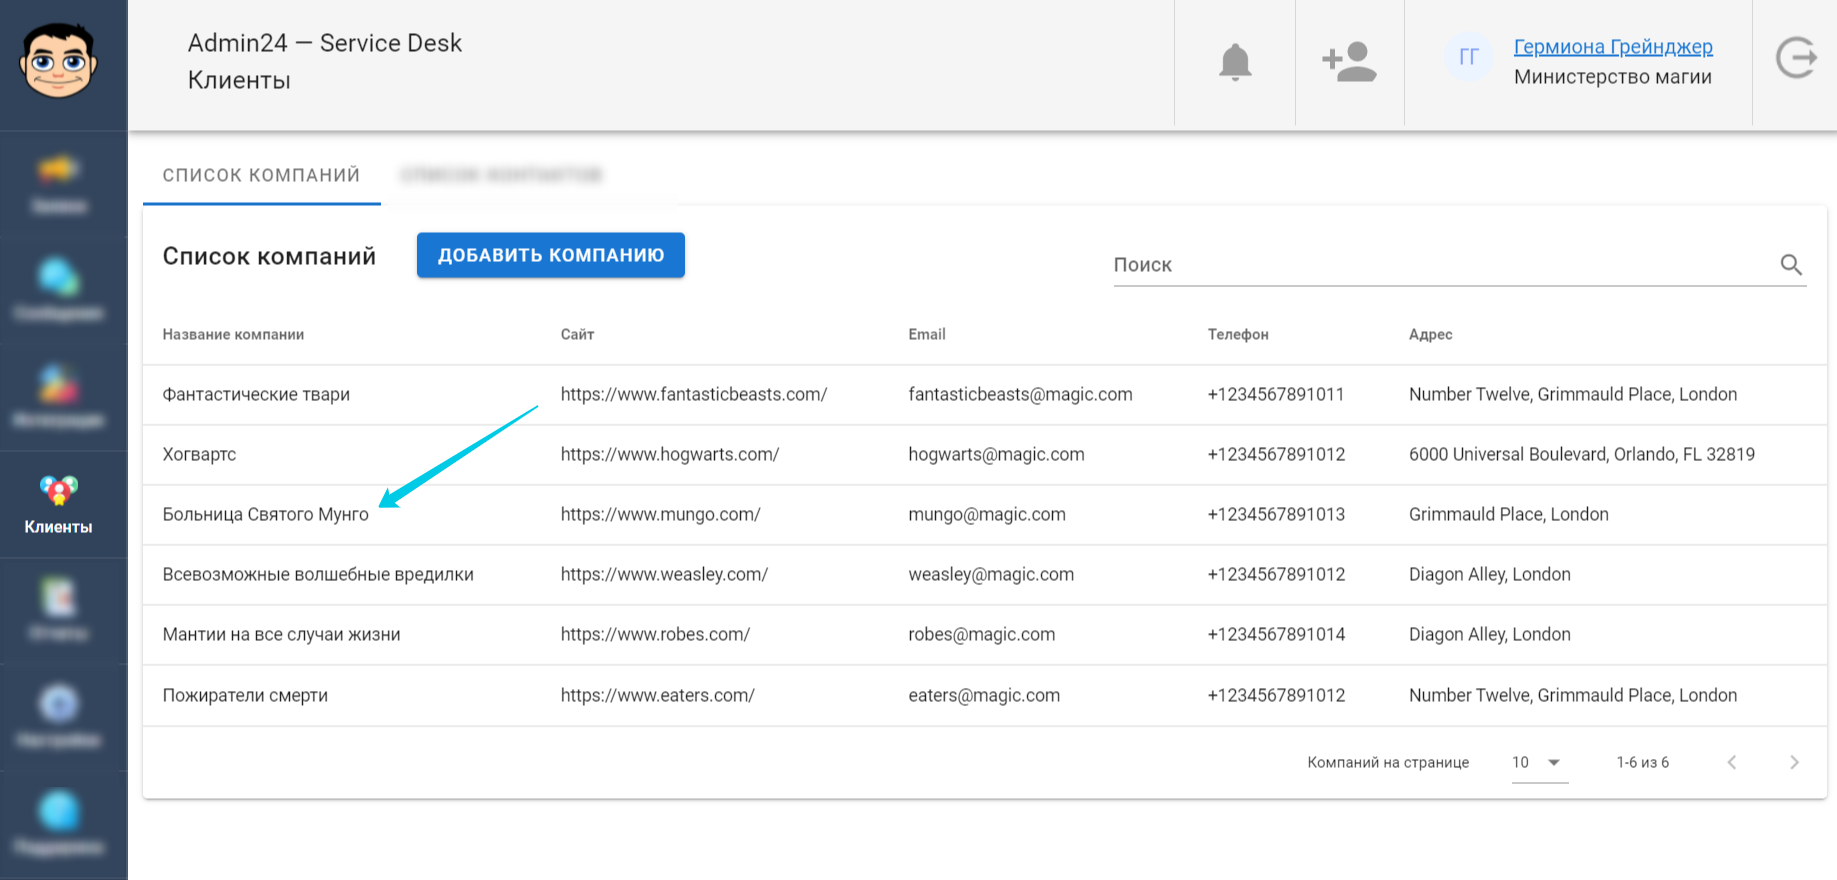Click the Diagon Alley address in weasley row
Viewport: 1837px width, 880px height.
(x=1490, y=575)
